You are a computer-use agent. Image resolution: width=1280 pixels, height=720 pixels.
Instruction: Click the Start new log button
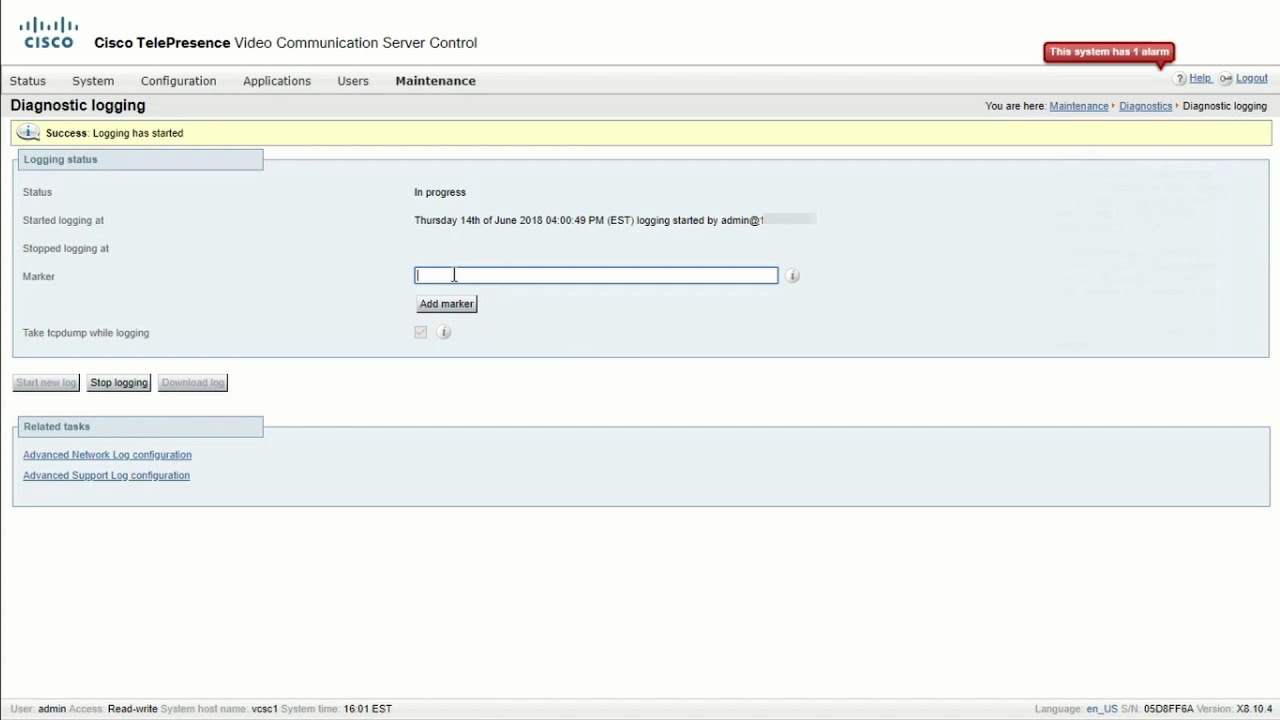46,383
